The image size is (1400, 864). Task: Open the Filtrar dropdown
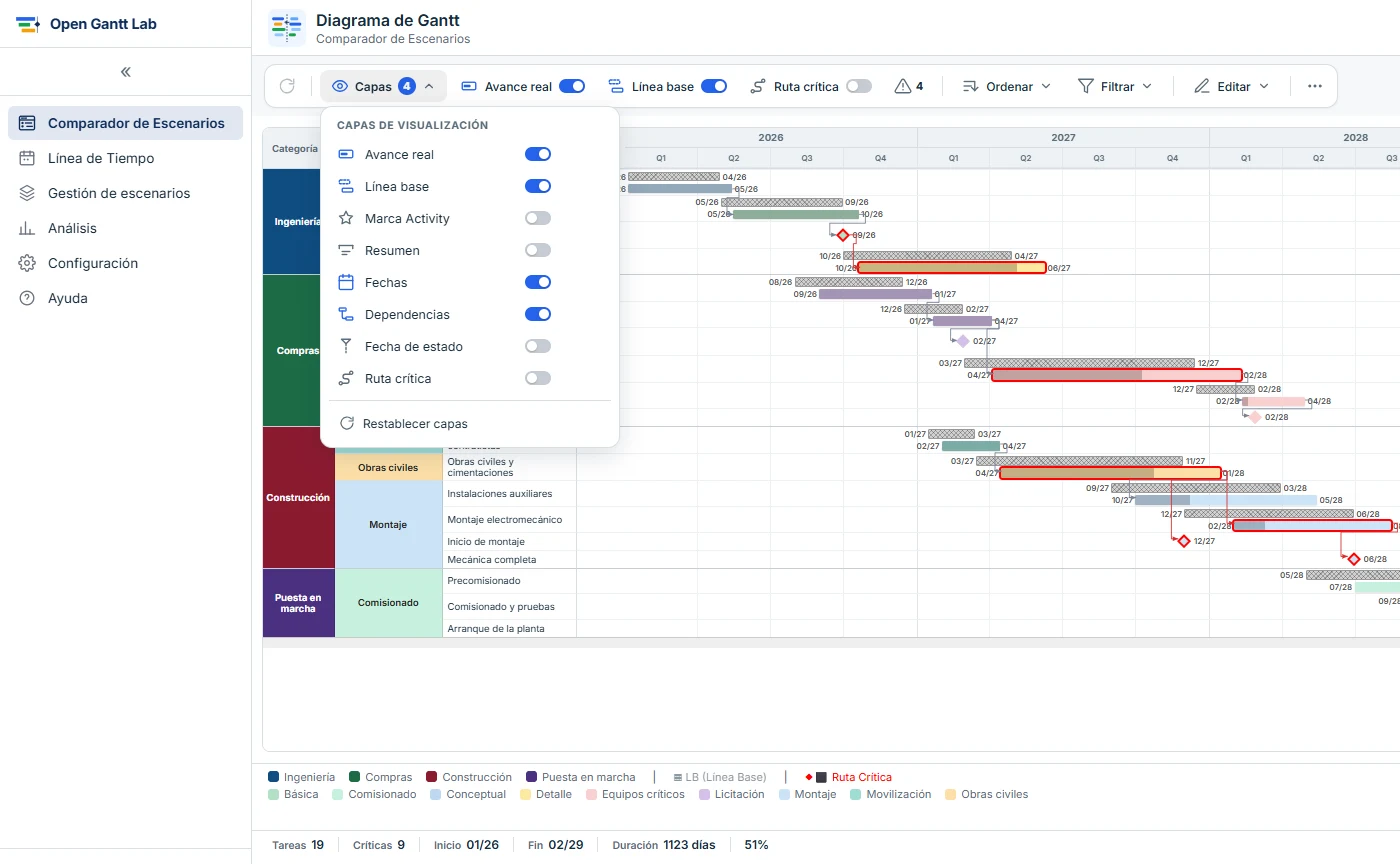1115,86
